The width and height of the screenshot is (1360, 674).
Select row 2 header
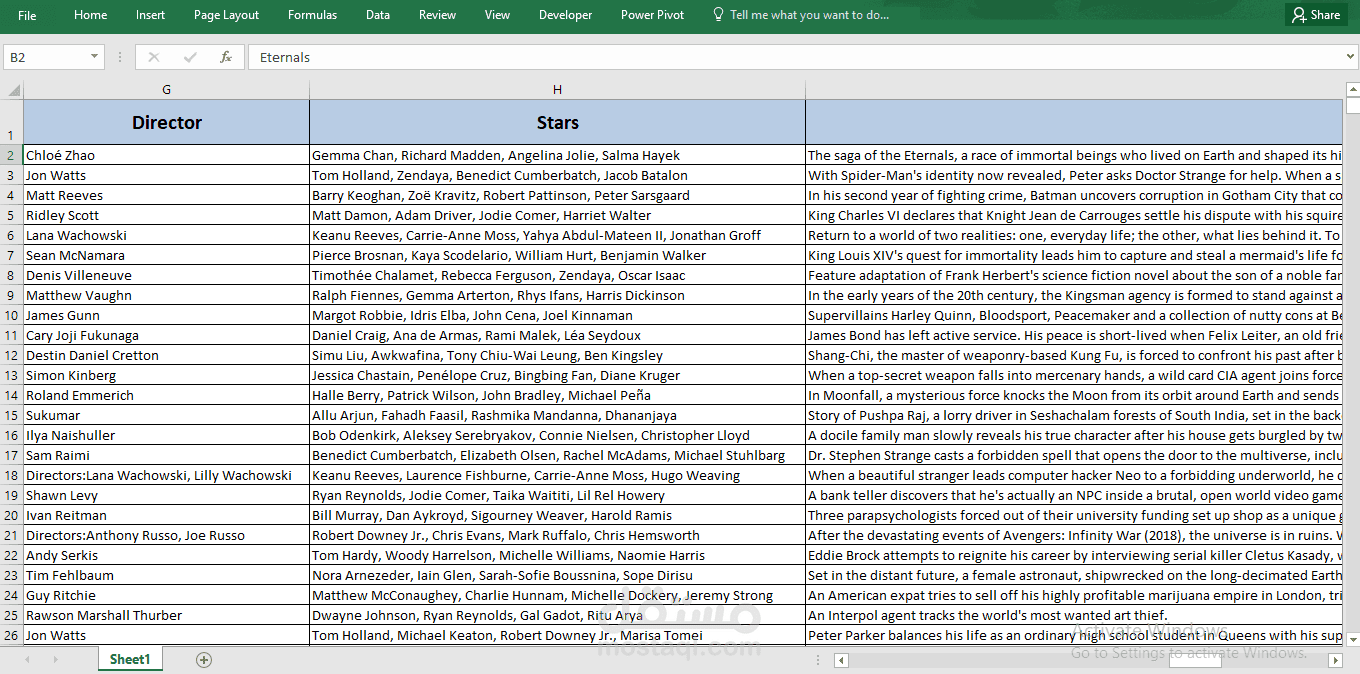11,155
